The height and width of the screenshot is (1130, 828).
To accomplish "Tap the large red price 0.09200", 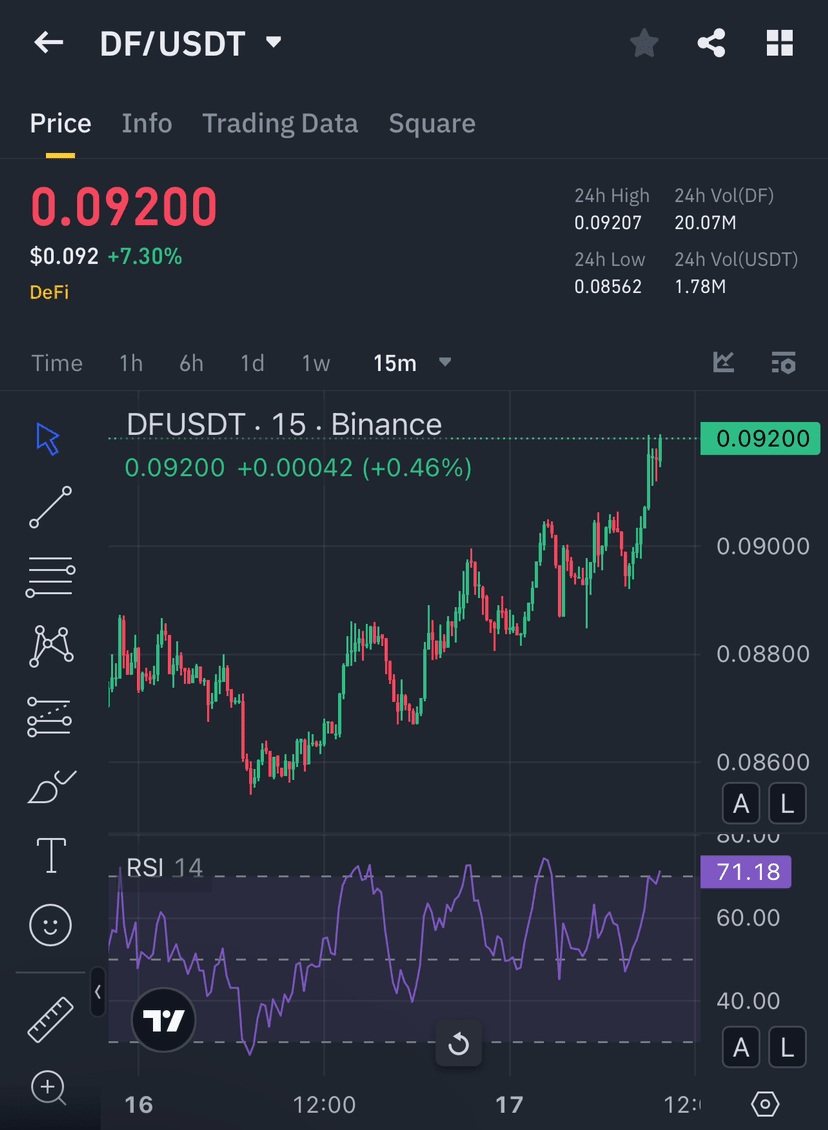I will coord(124,208).
